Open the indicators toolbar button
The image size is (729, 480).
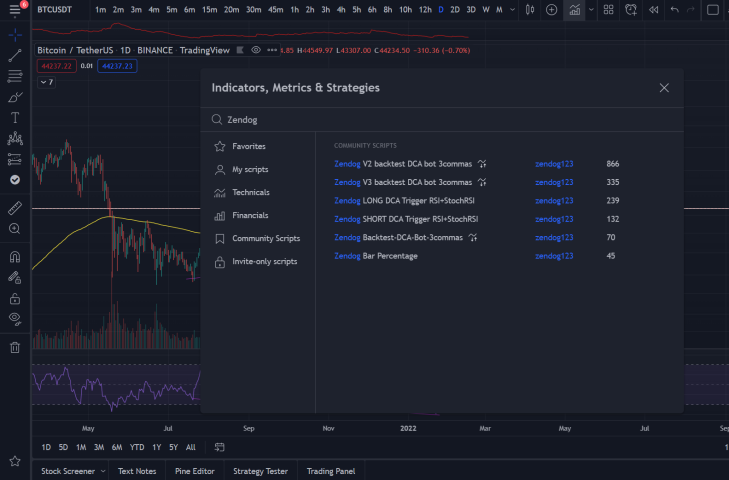[575, 10]
